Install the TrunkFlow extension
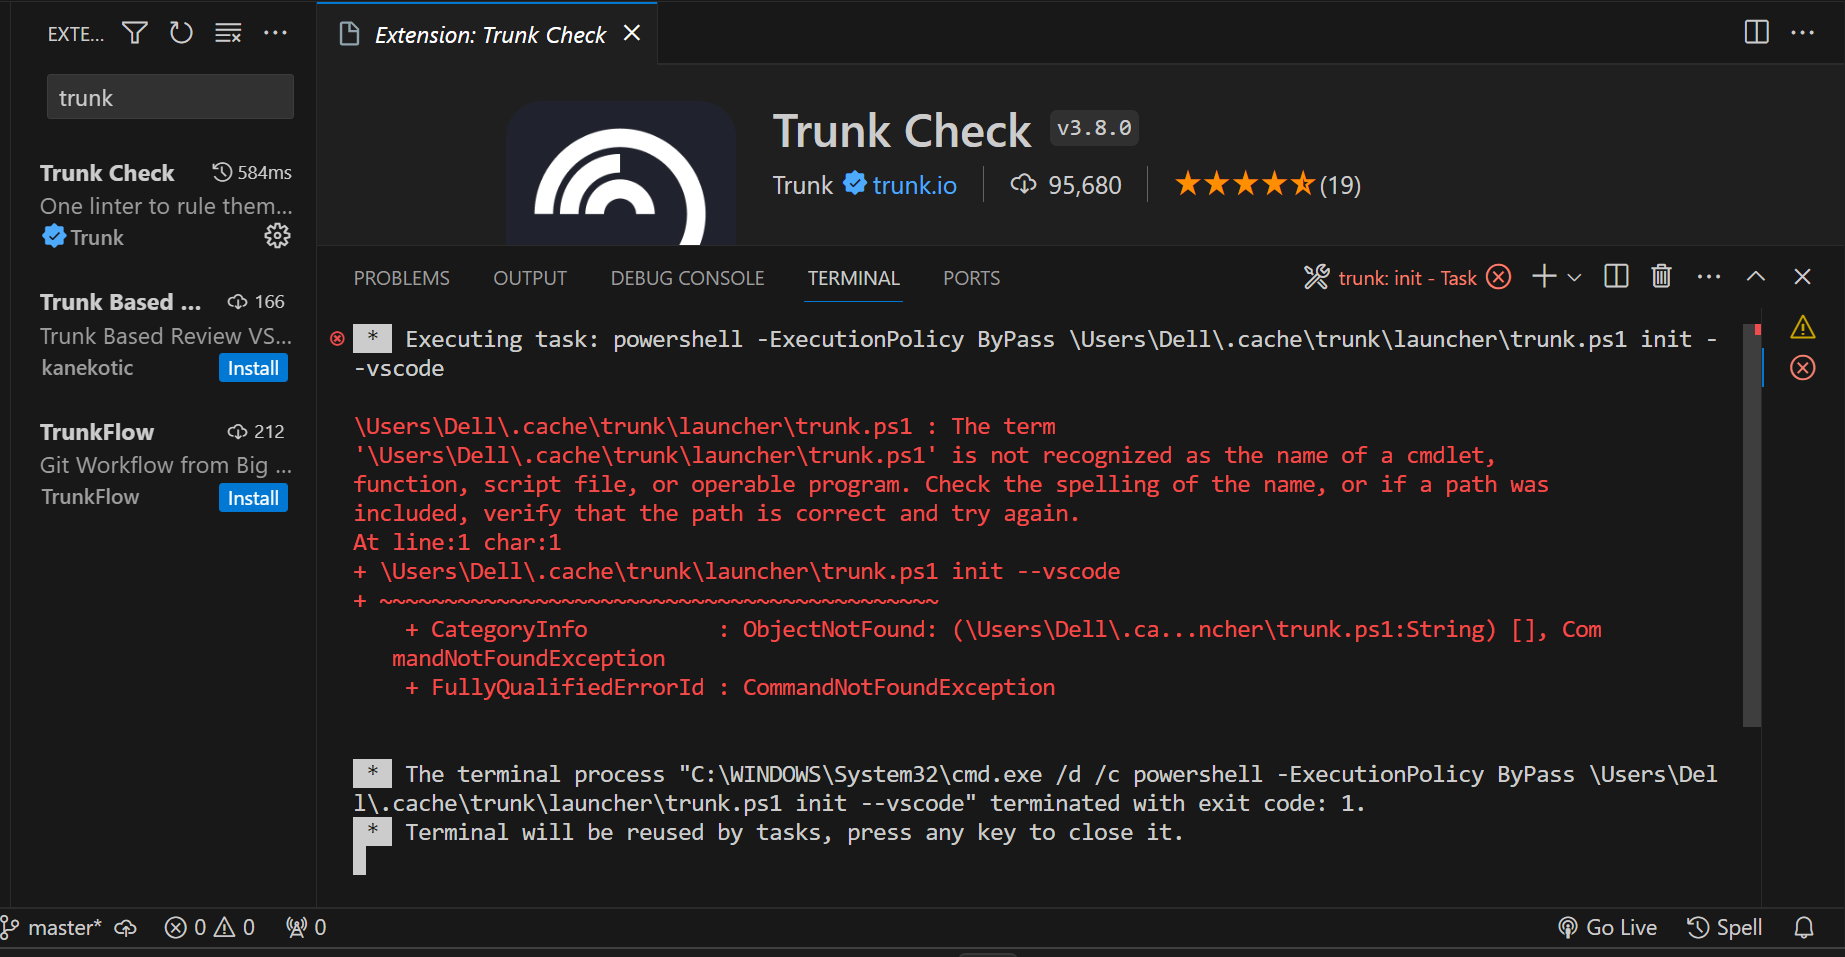Viewport: 1845px width, 957px height. (253, 498)
